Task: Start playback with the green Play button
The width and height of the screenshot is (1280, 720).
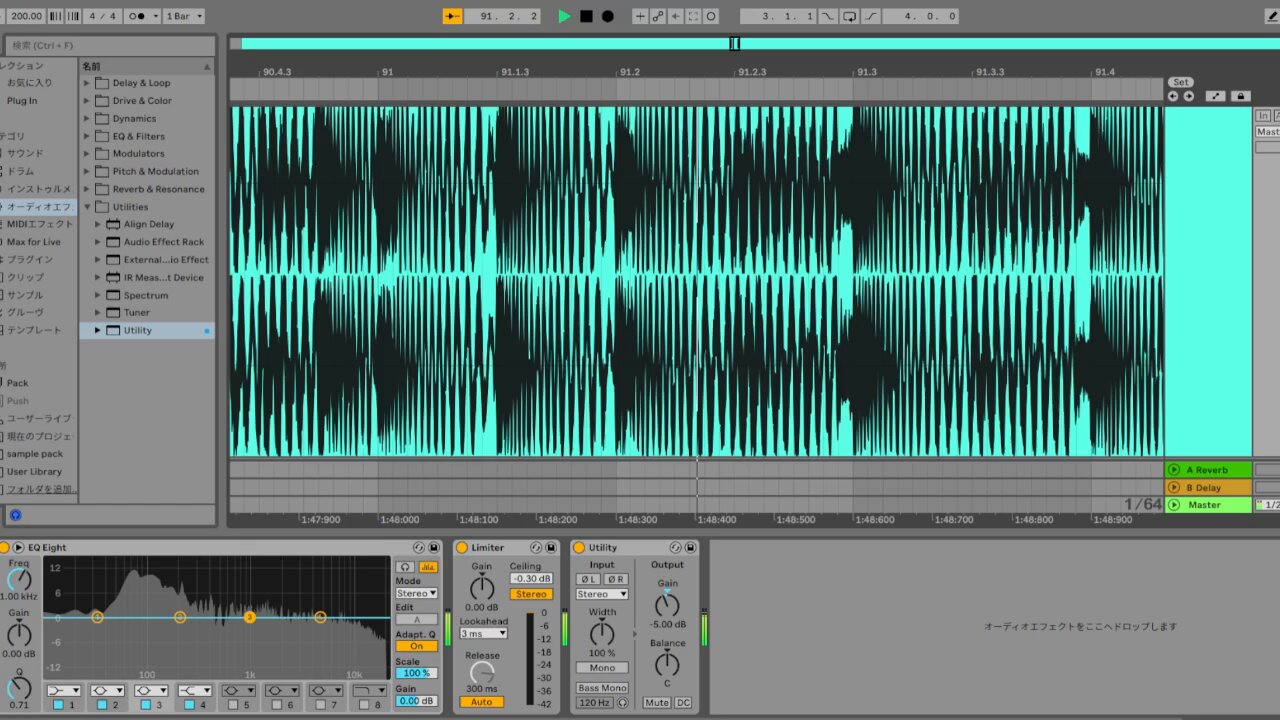Action: 565,16
